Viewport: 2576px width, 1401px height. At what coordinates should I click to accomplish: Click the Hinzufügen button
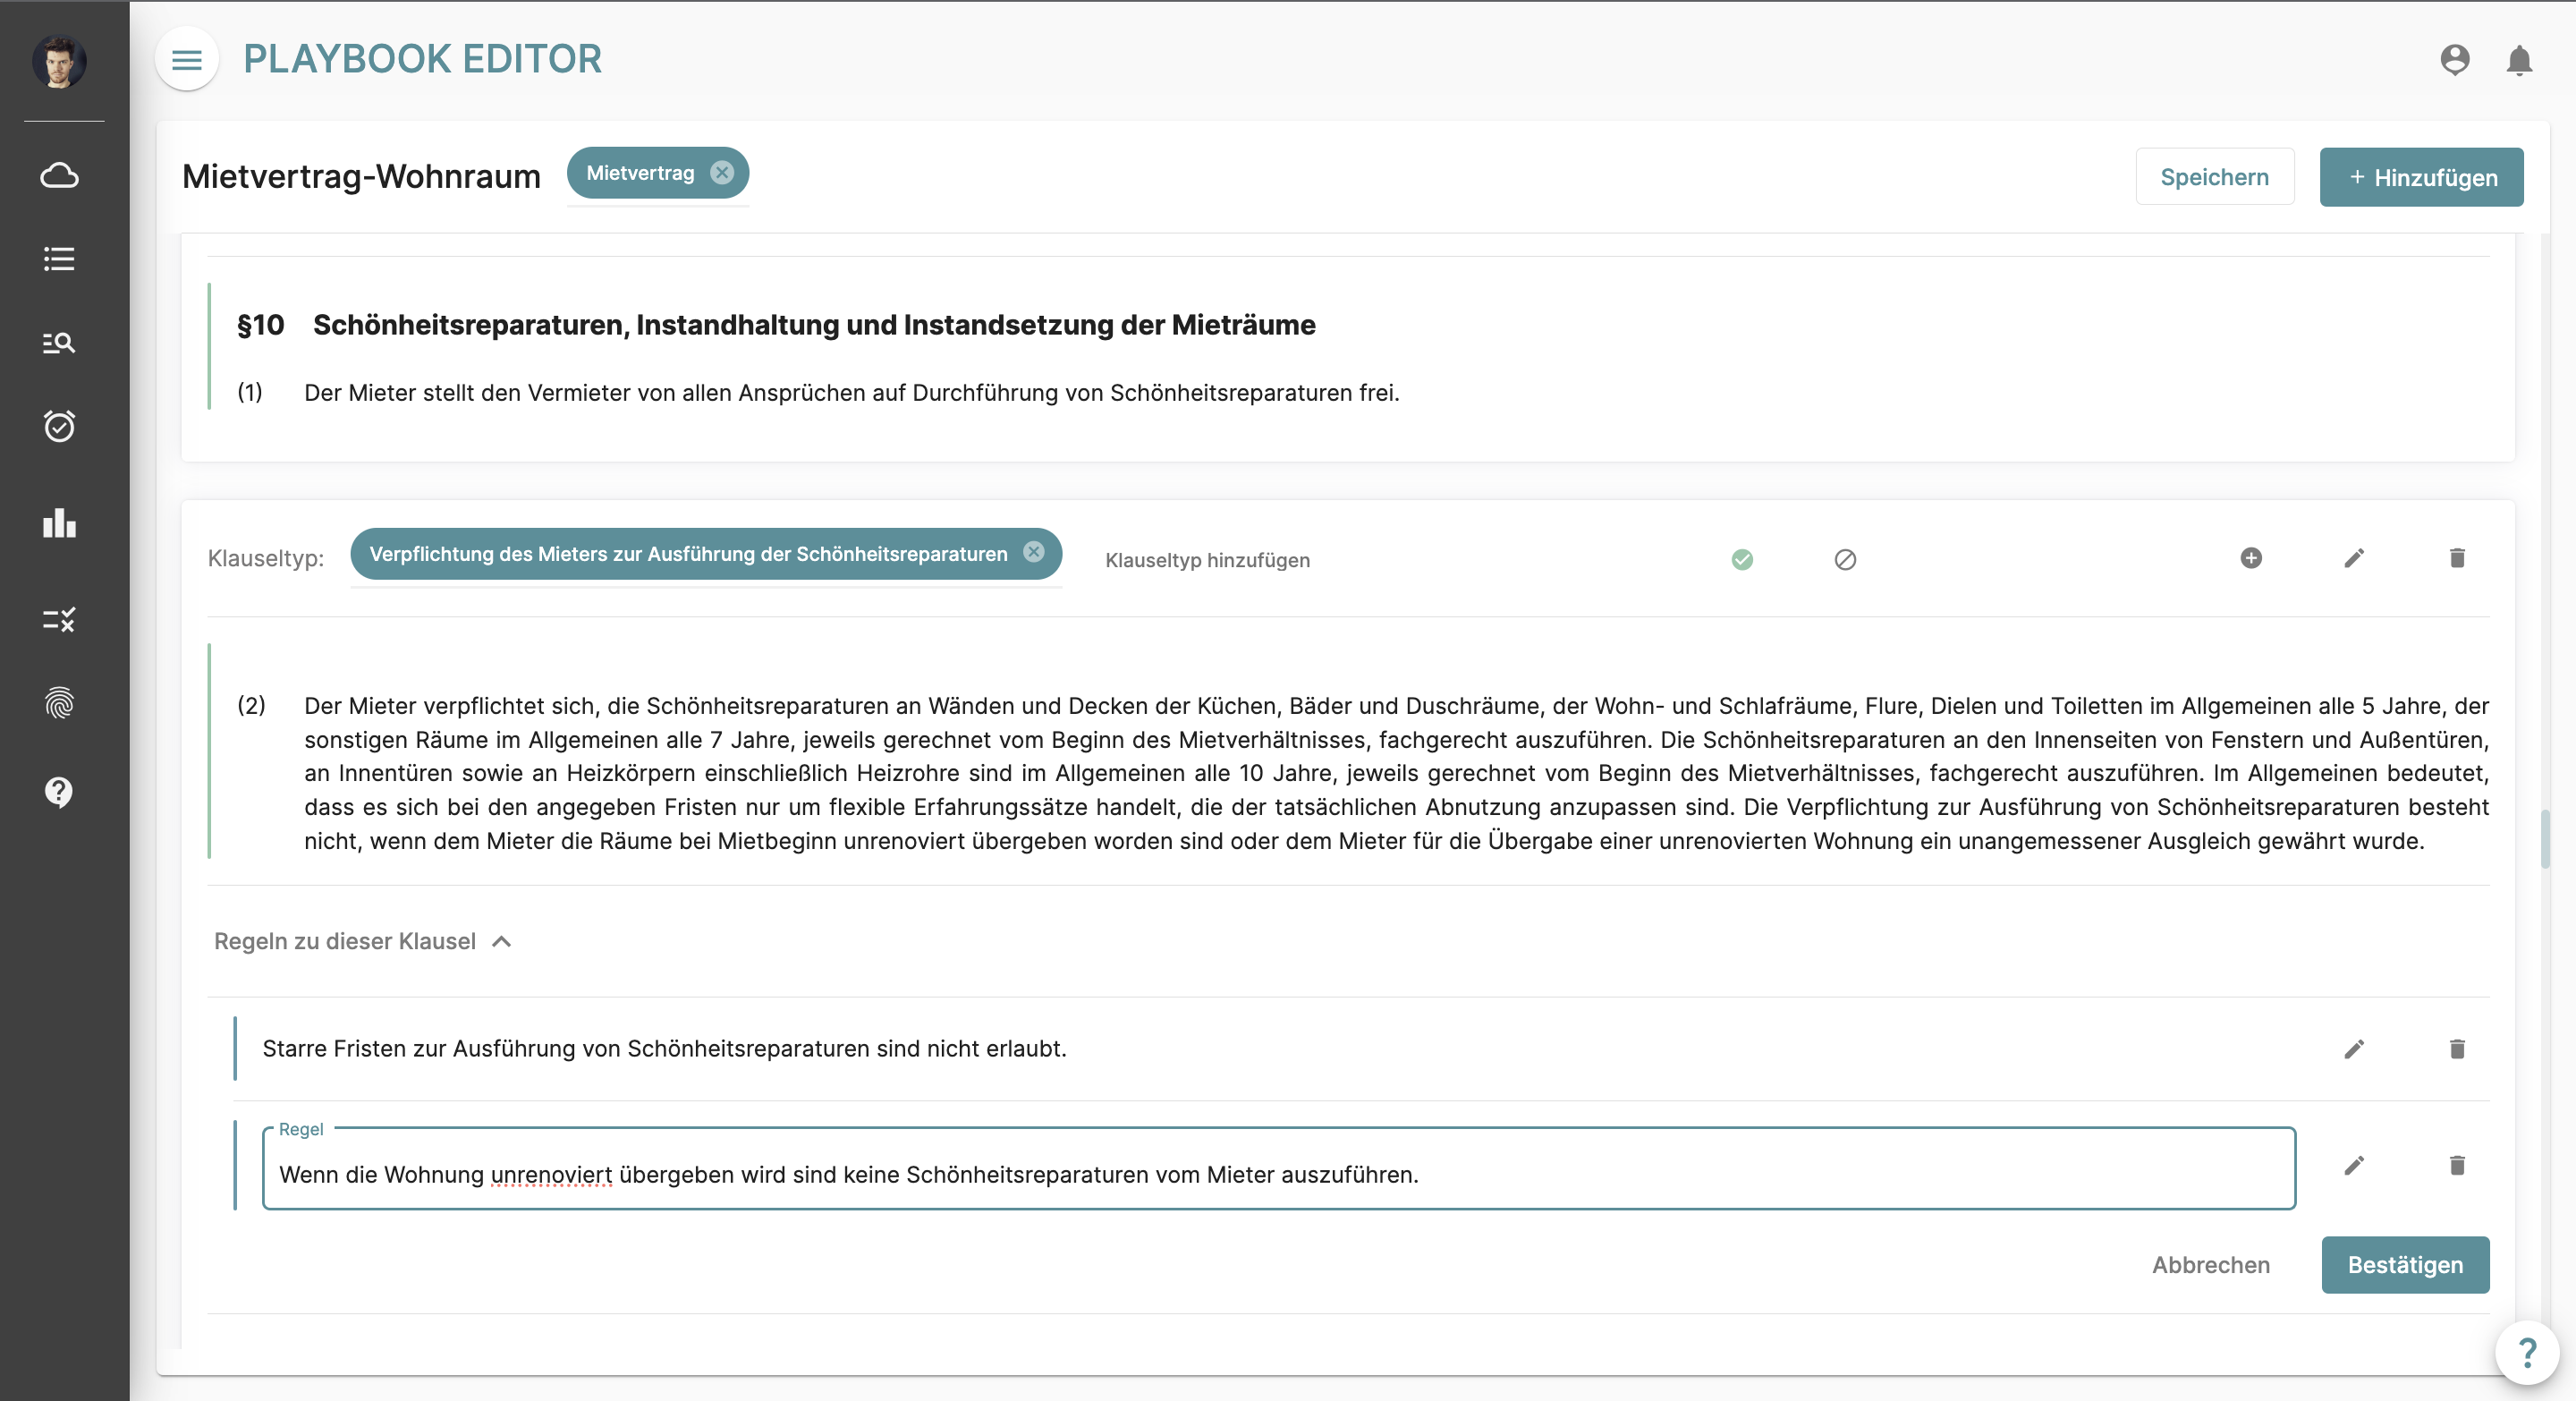[2421, 177]
